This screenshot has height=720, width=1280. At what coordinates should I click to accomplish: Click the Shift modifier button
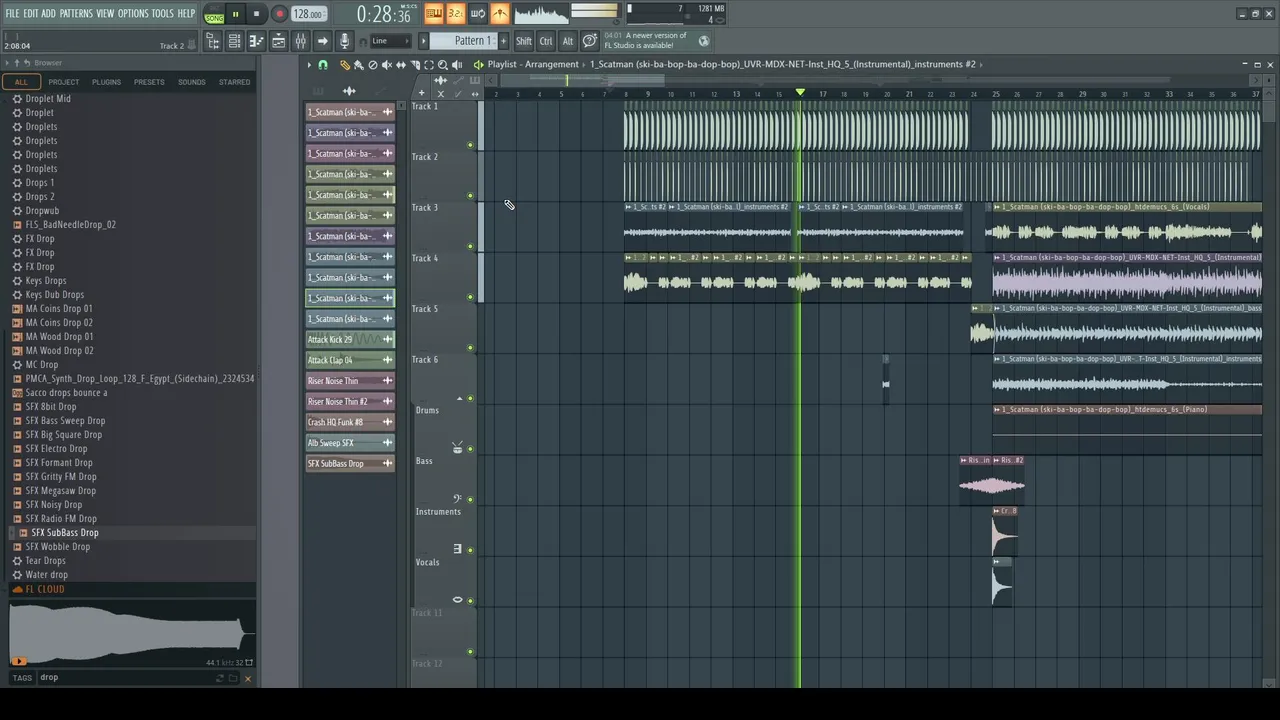click(524, 41)
